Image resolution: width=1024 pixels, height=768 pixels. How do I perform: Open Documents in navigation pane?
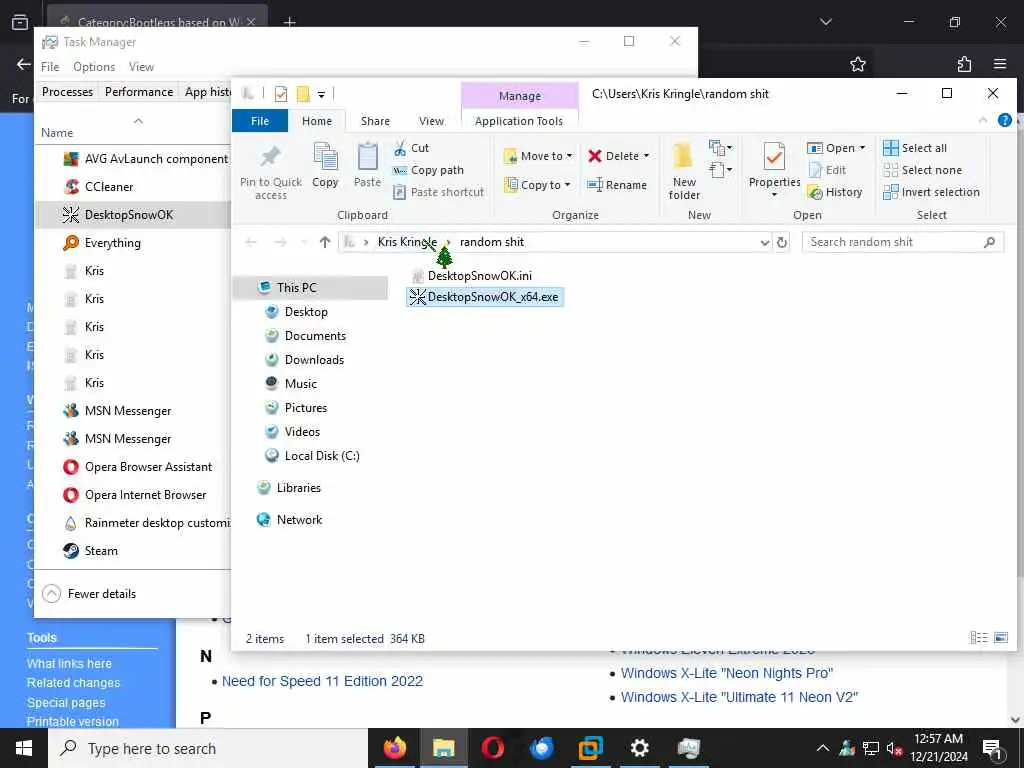(315, 336)
